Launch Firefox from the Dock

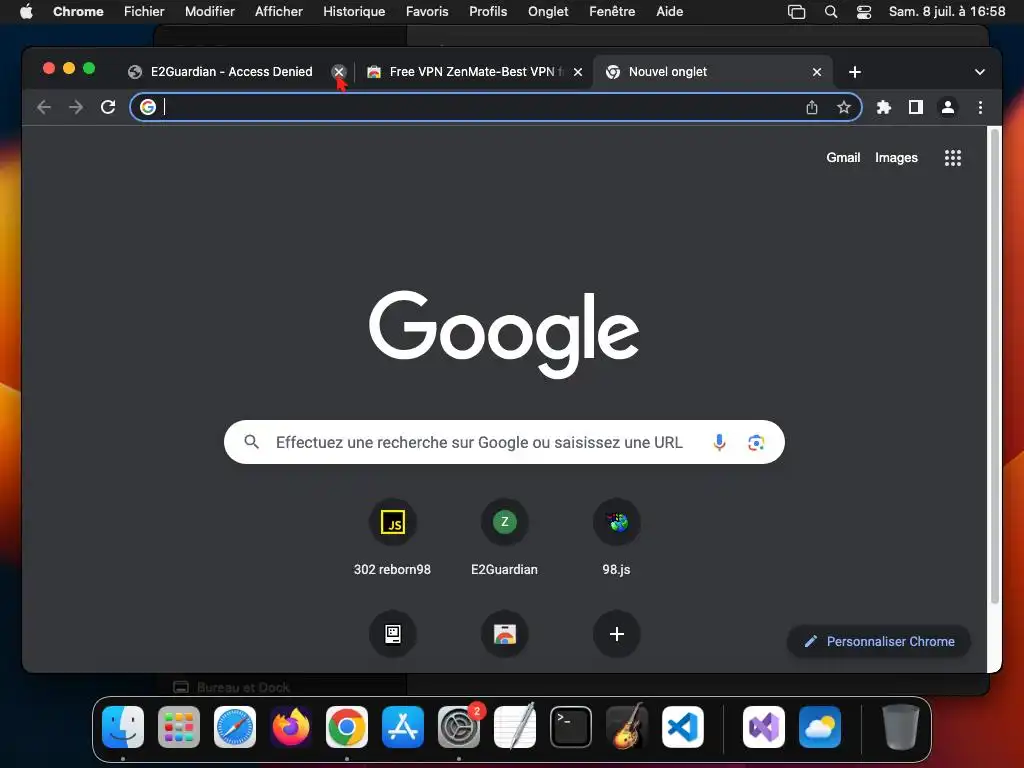point(291,727)
